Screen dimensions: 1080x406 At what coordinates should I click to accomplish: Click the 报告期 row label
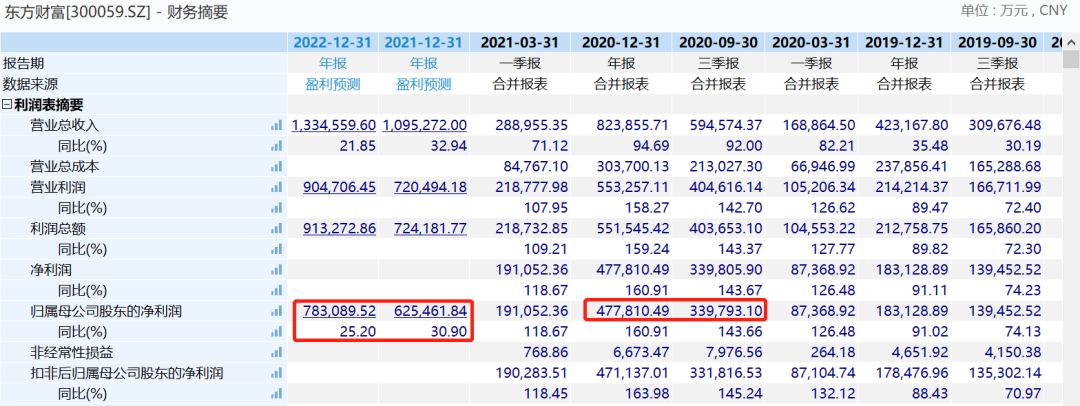[23, 63]
